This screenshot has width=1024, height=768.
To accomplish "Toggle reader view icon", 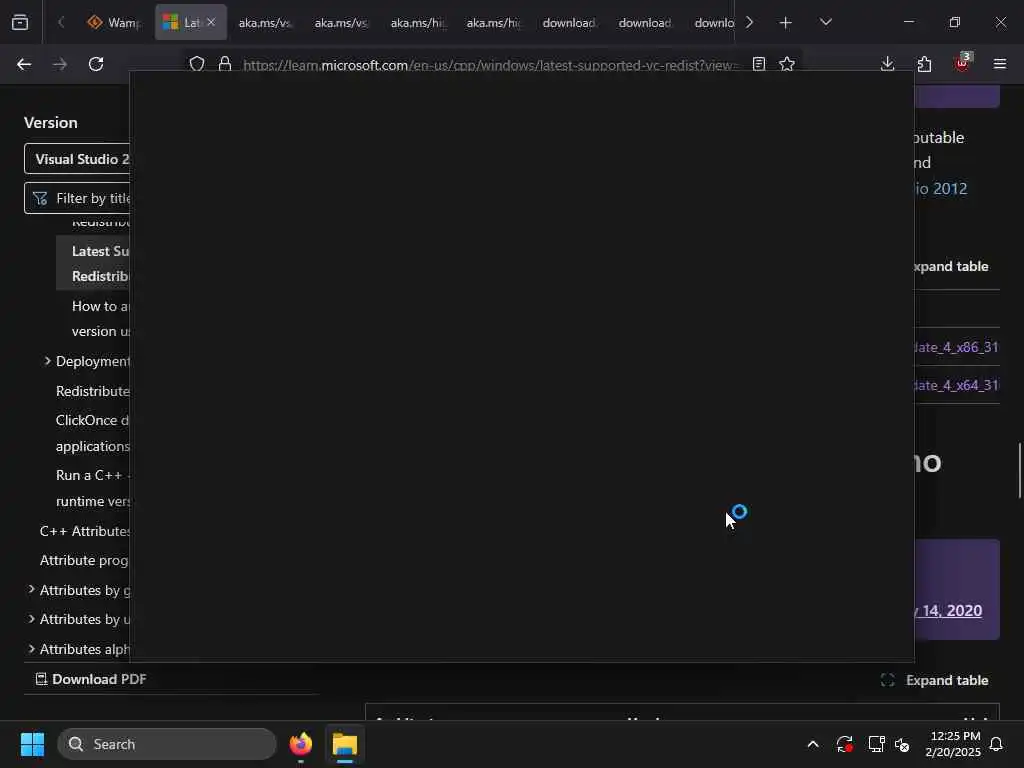I will pyautogui.click(x=759, y=64).
